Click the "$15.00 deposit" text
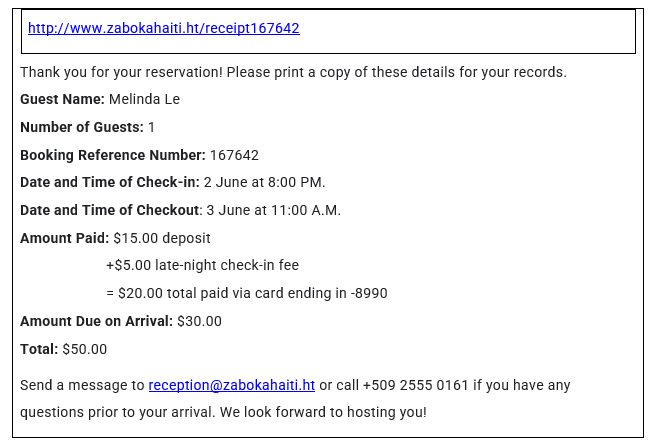The height and width of the screenshot is (444, 653). [x=162, y=238]
